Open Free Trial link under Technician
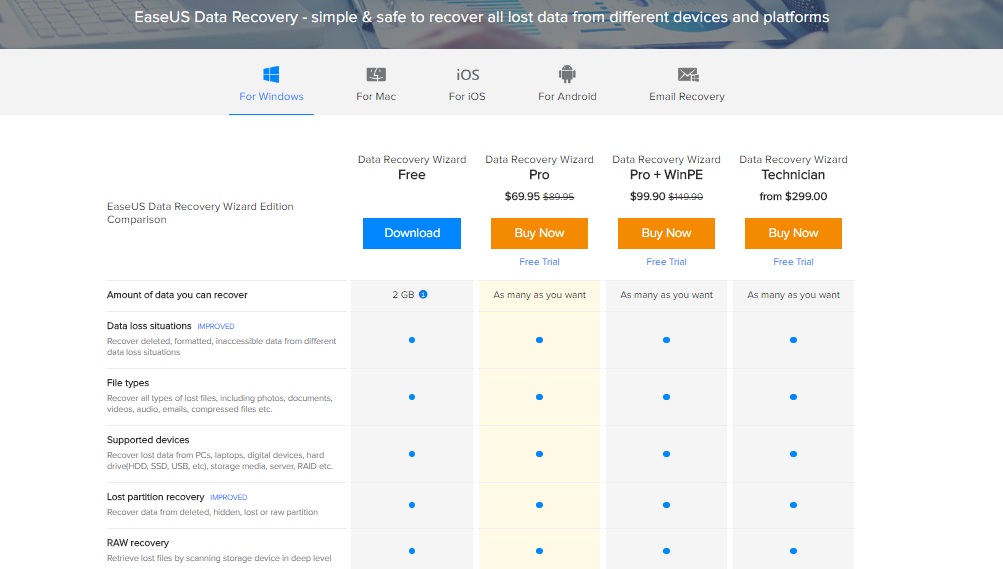 [x=793, y=261]
